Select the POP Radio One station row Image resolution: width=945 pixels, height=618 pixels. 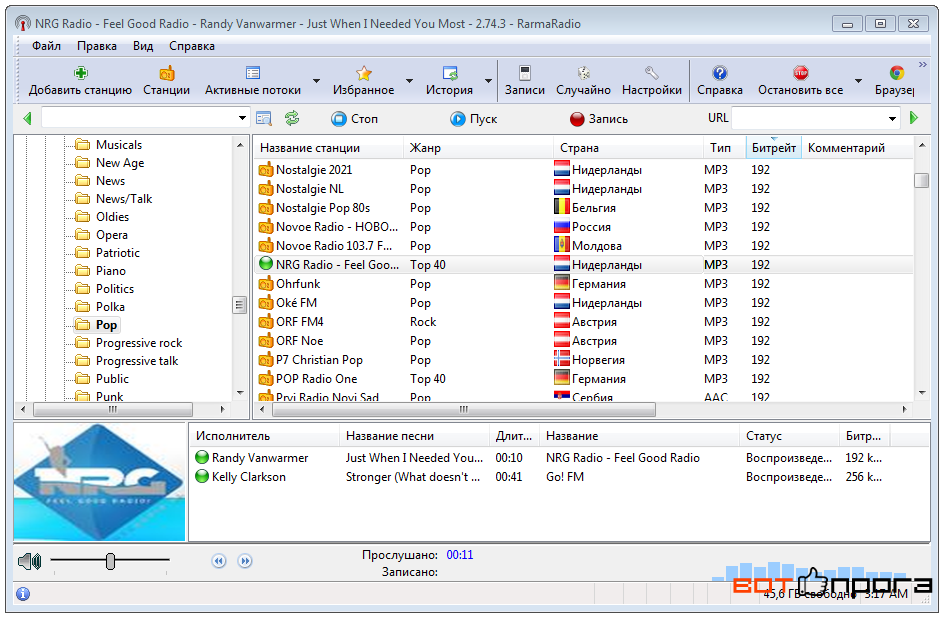click(583, 379)
